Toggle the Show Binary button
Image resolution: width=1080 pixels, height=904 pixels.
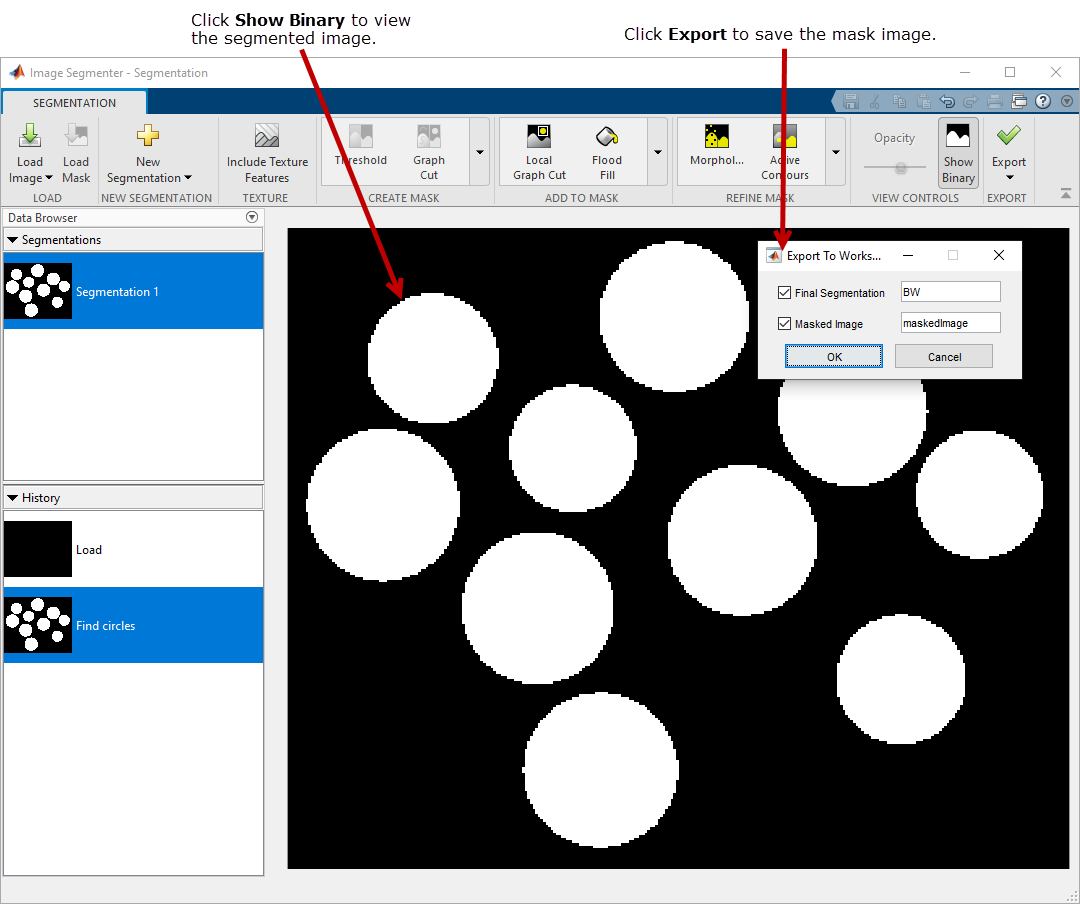[x=958, y=152]
